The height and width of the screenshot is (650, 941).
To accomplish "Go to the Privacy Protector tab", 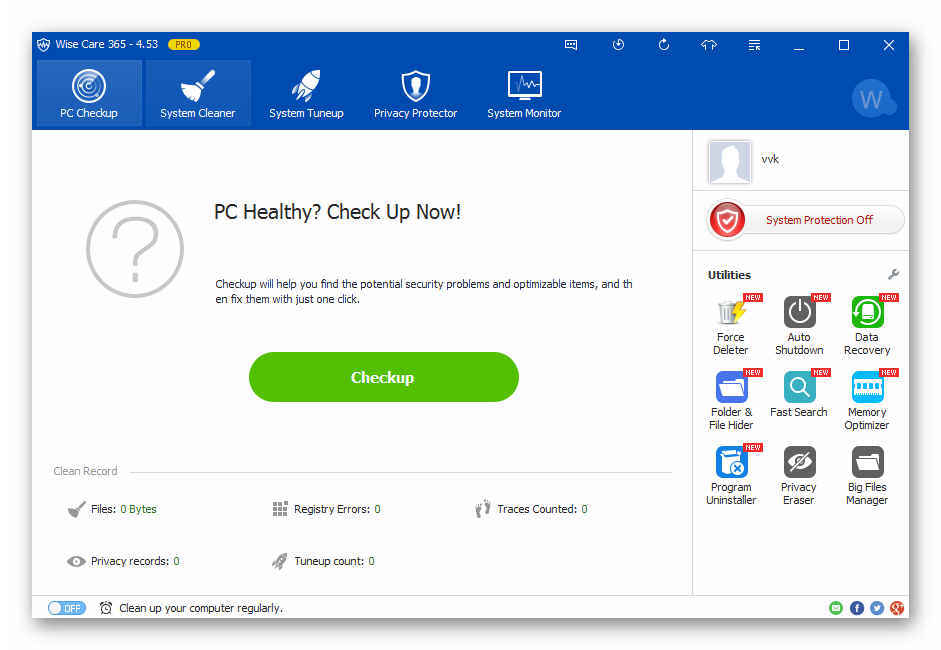I will 415,93.
